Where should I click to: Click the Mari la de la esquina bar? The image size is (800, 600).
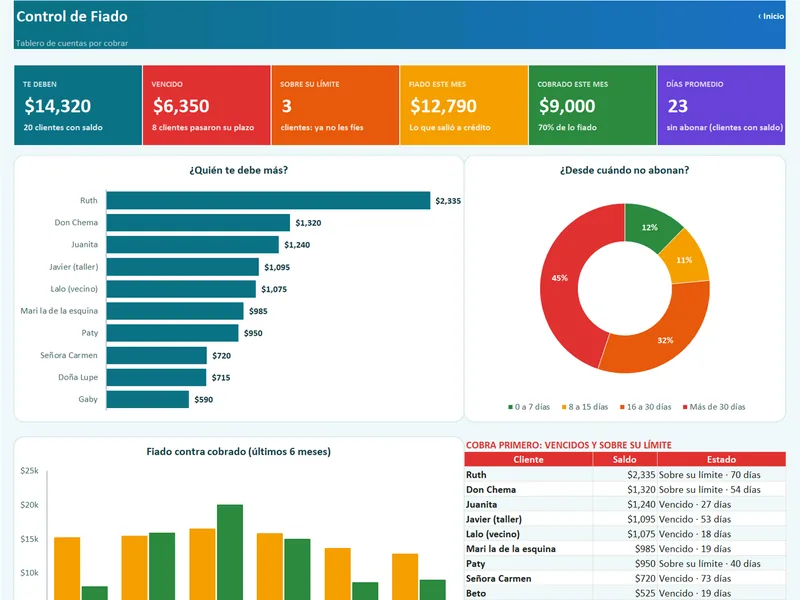[x=175, y=311]
